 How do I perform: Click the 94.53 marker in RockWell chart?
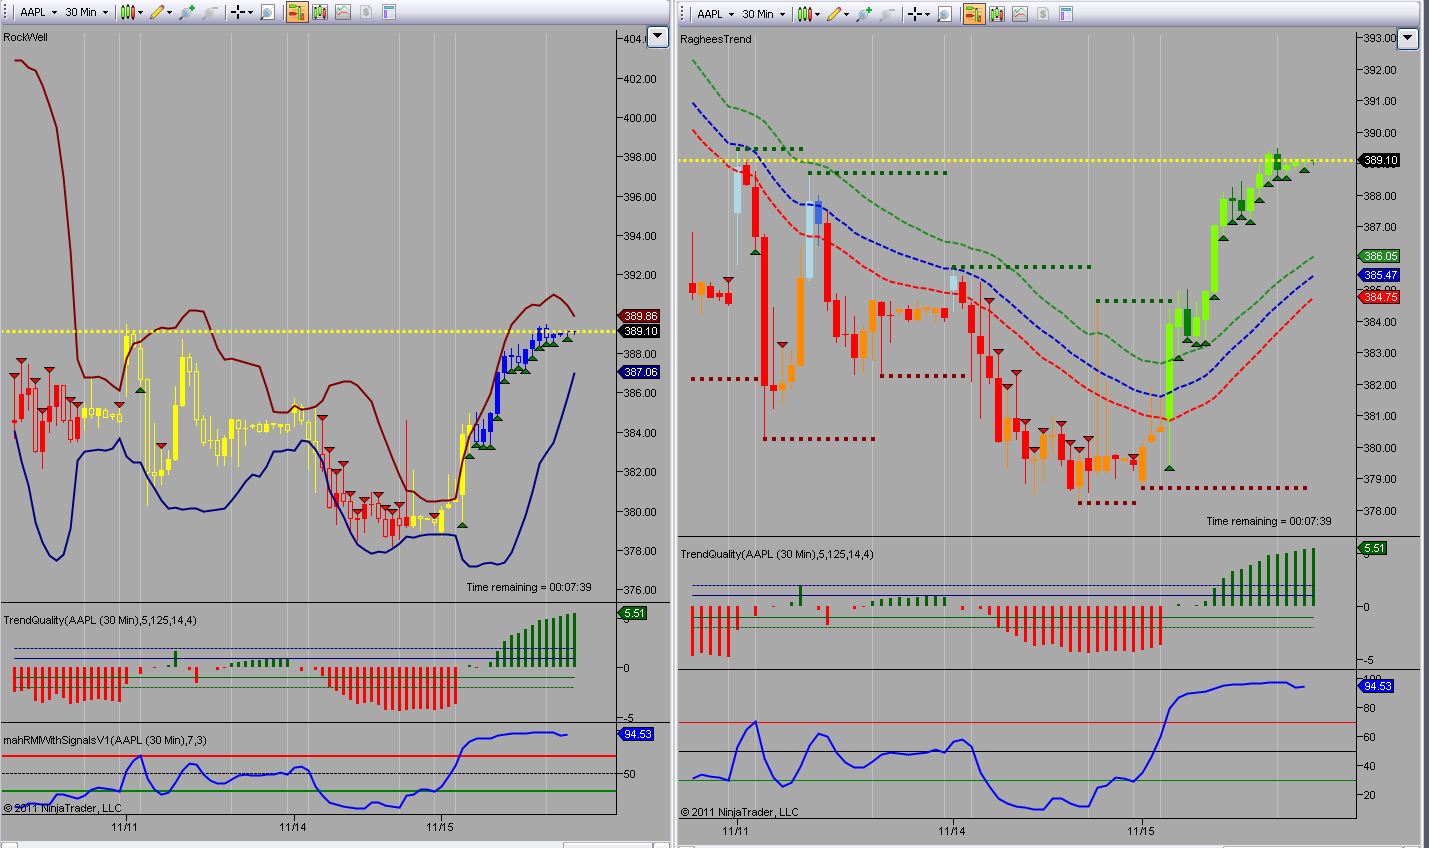tap(636, 735)
